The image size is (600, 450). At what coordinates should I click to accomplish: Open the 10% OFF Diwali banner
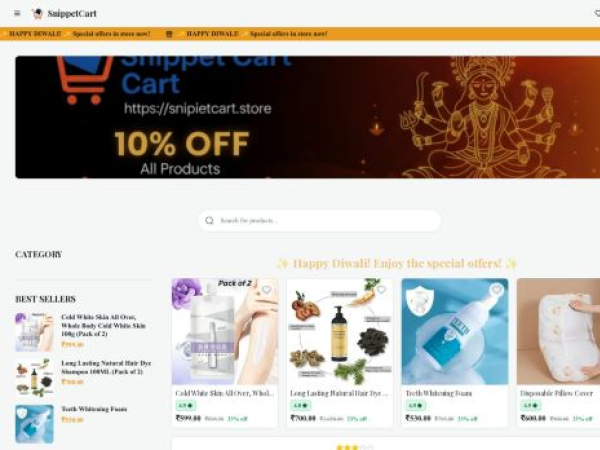308,117
